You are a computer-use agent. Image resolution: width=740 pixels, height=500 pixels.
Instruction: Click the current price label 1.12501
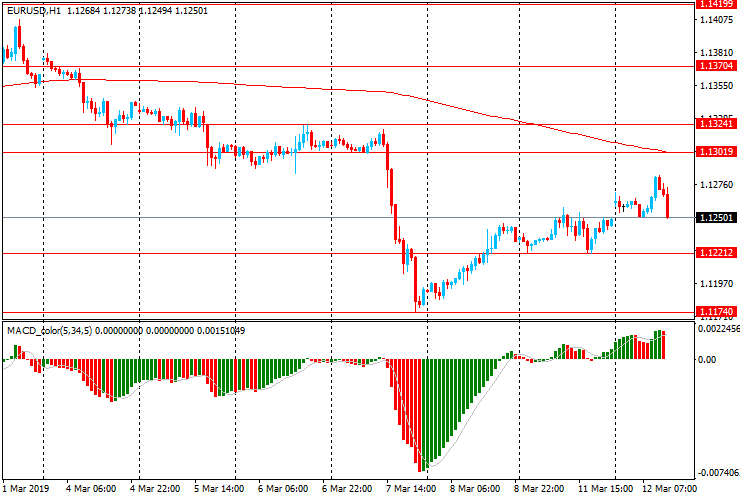point(717,217)
